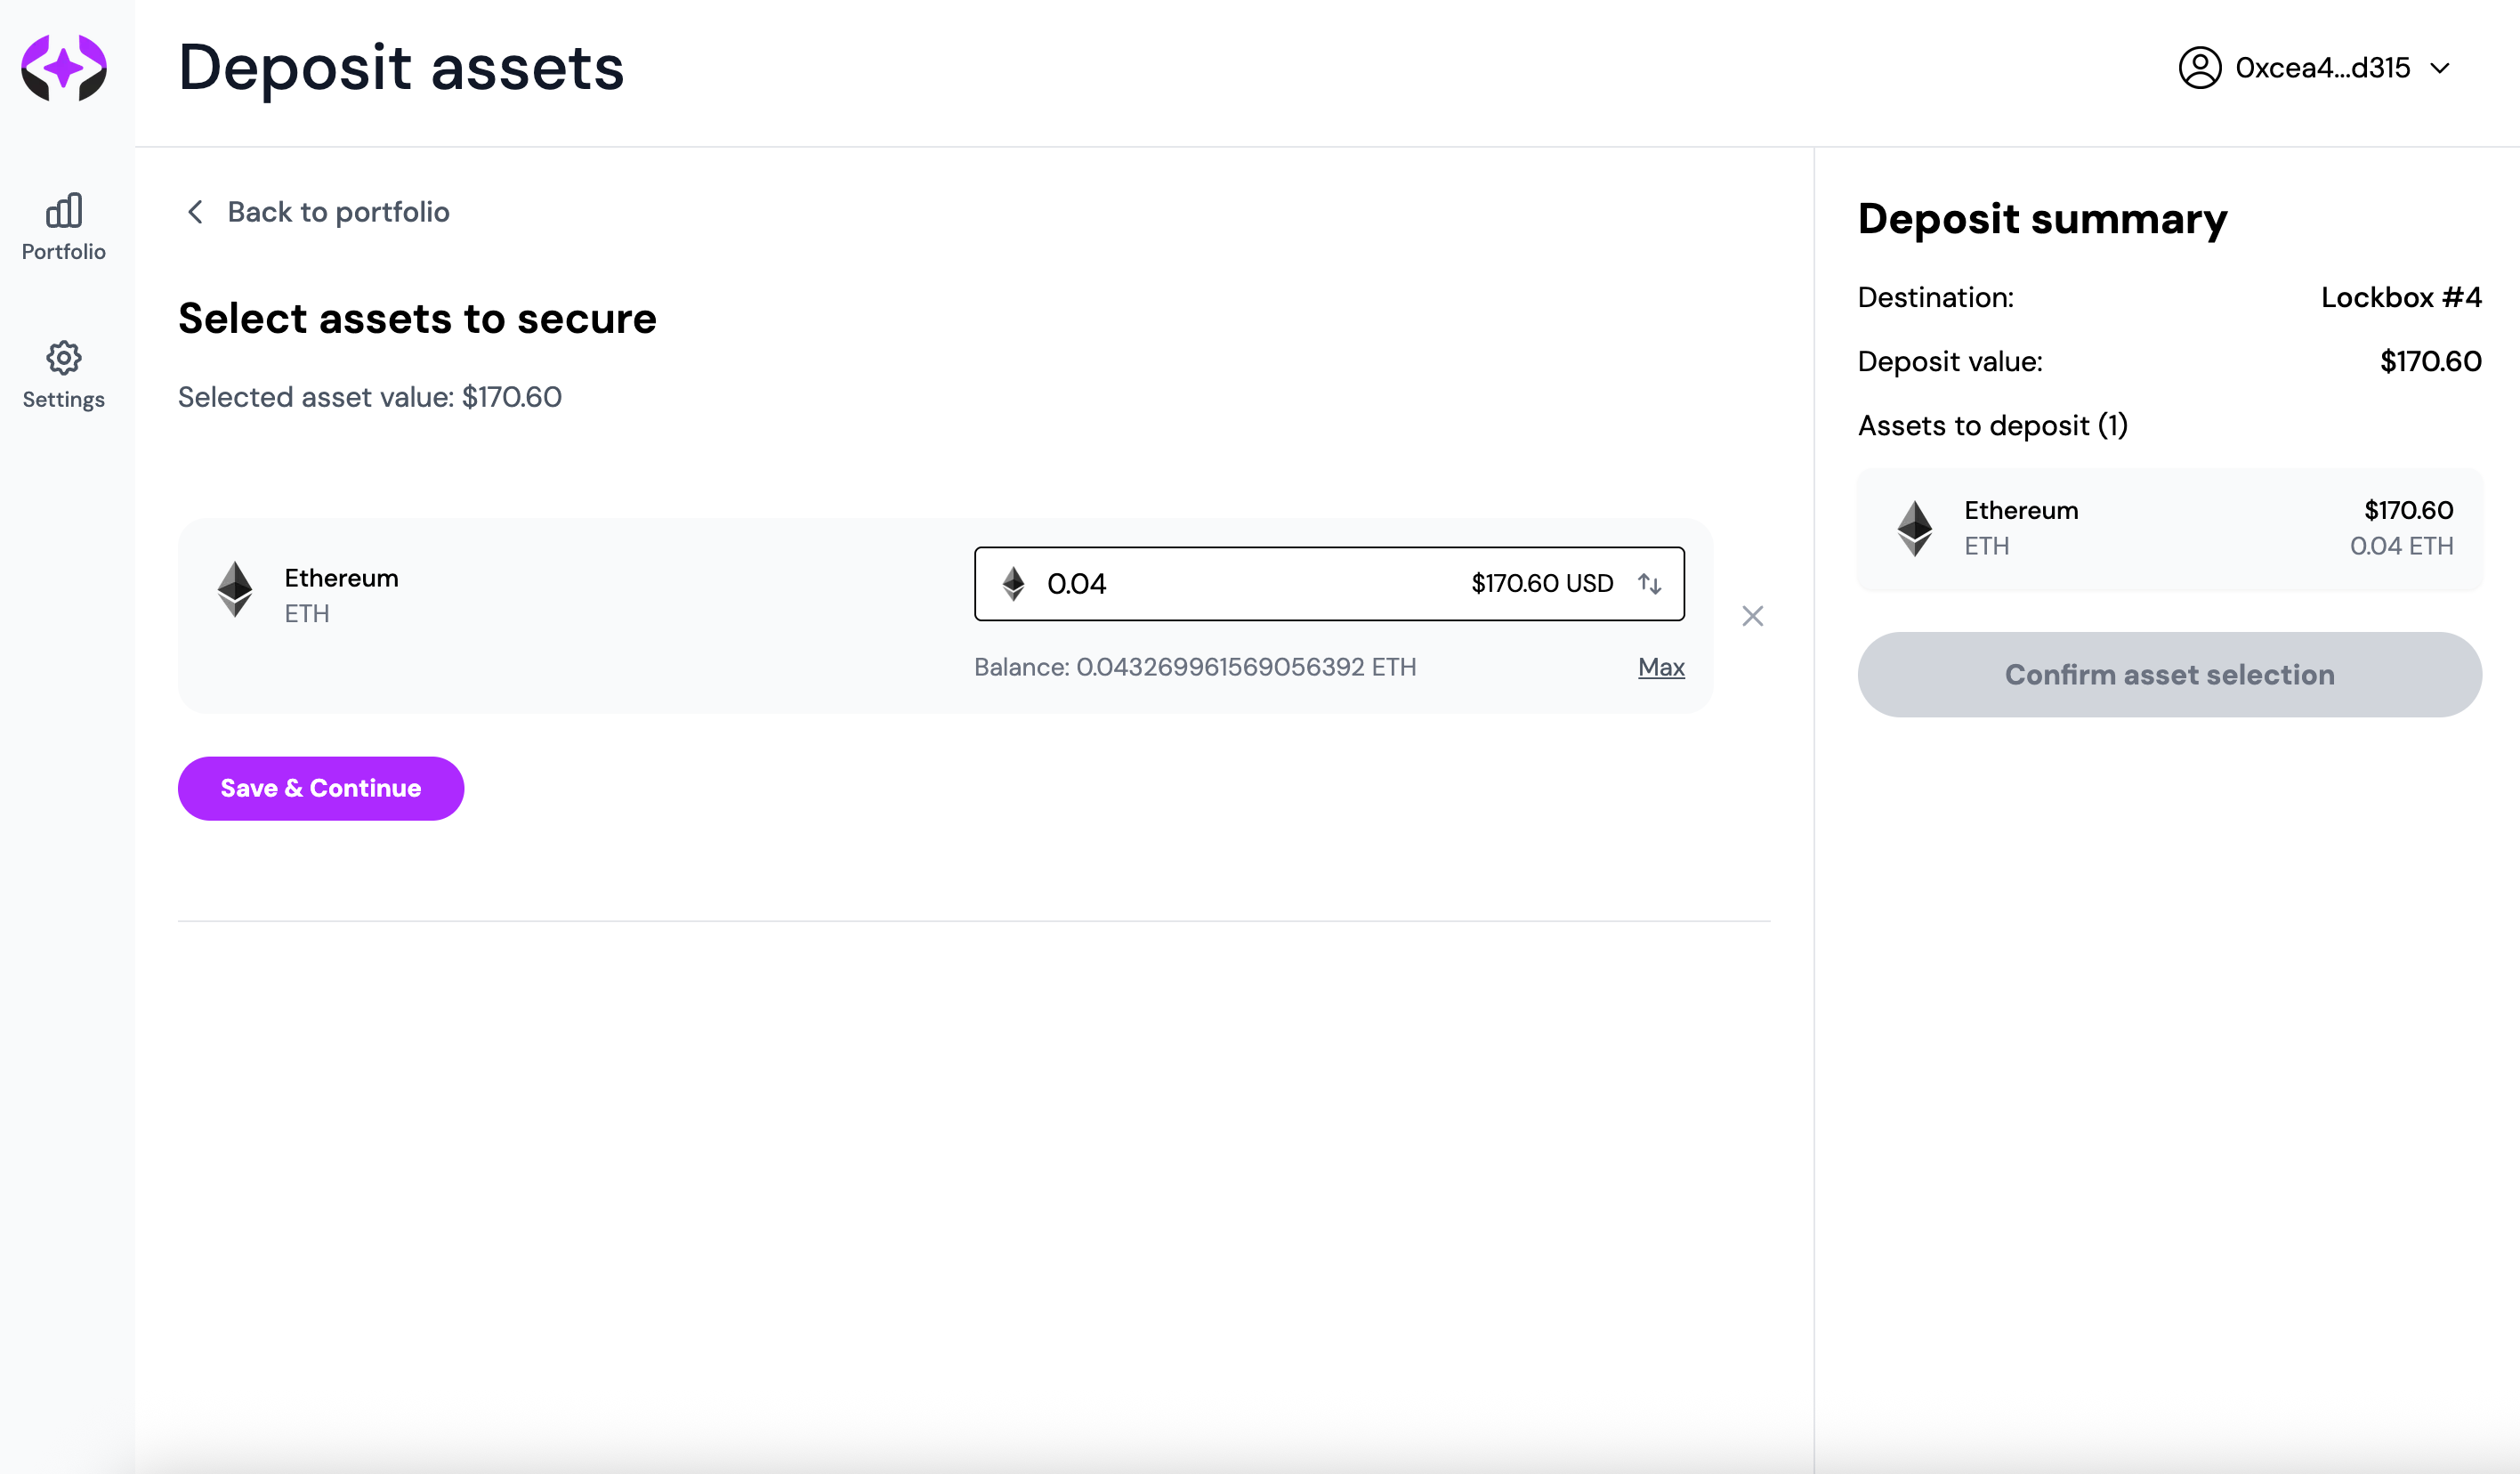The image size is (2520, 1474).
Task: Remove Ethereum asset with X icon
Action: (1752, 616)
